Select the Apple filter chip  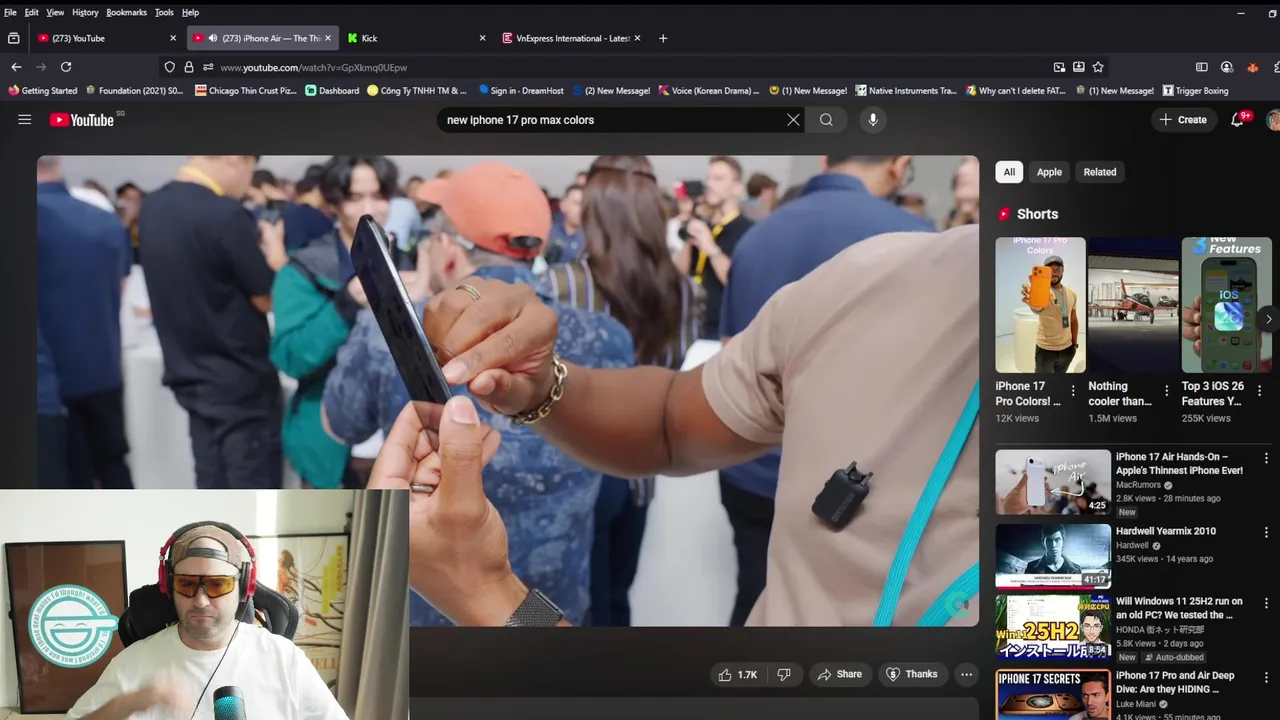(1049, 172)
